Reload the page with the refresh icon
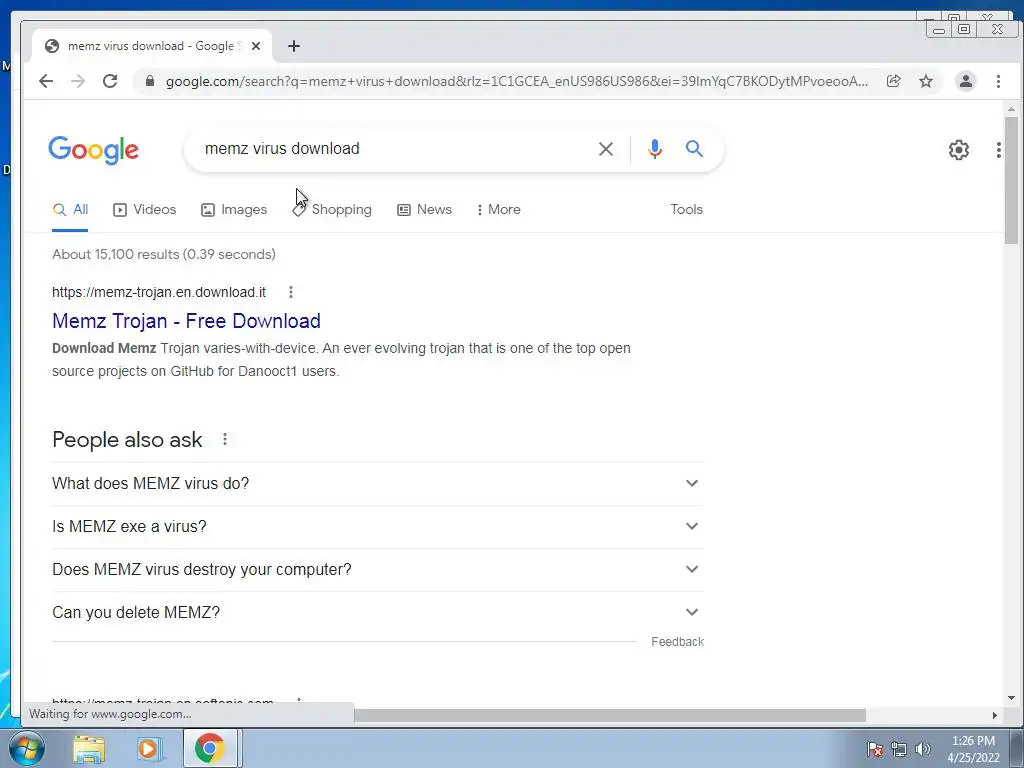1024x768 pixels. pyautogui.click(x=110, y=81)
